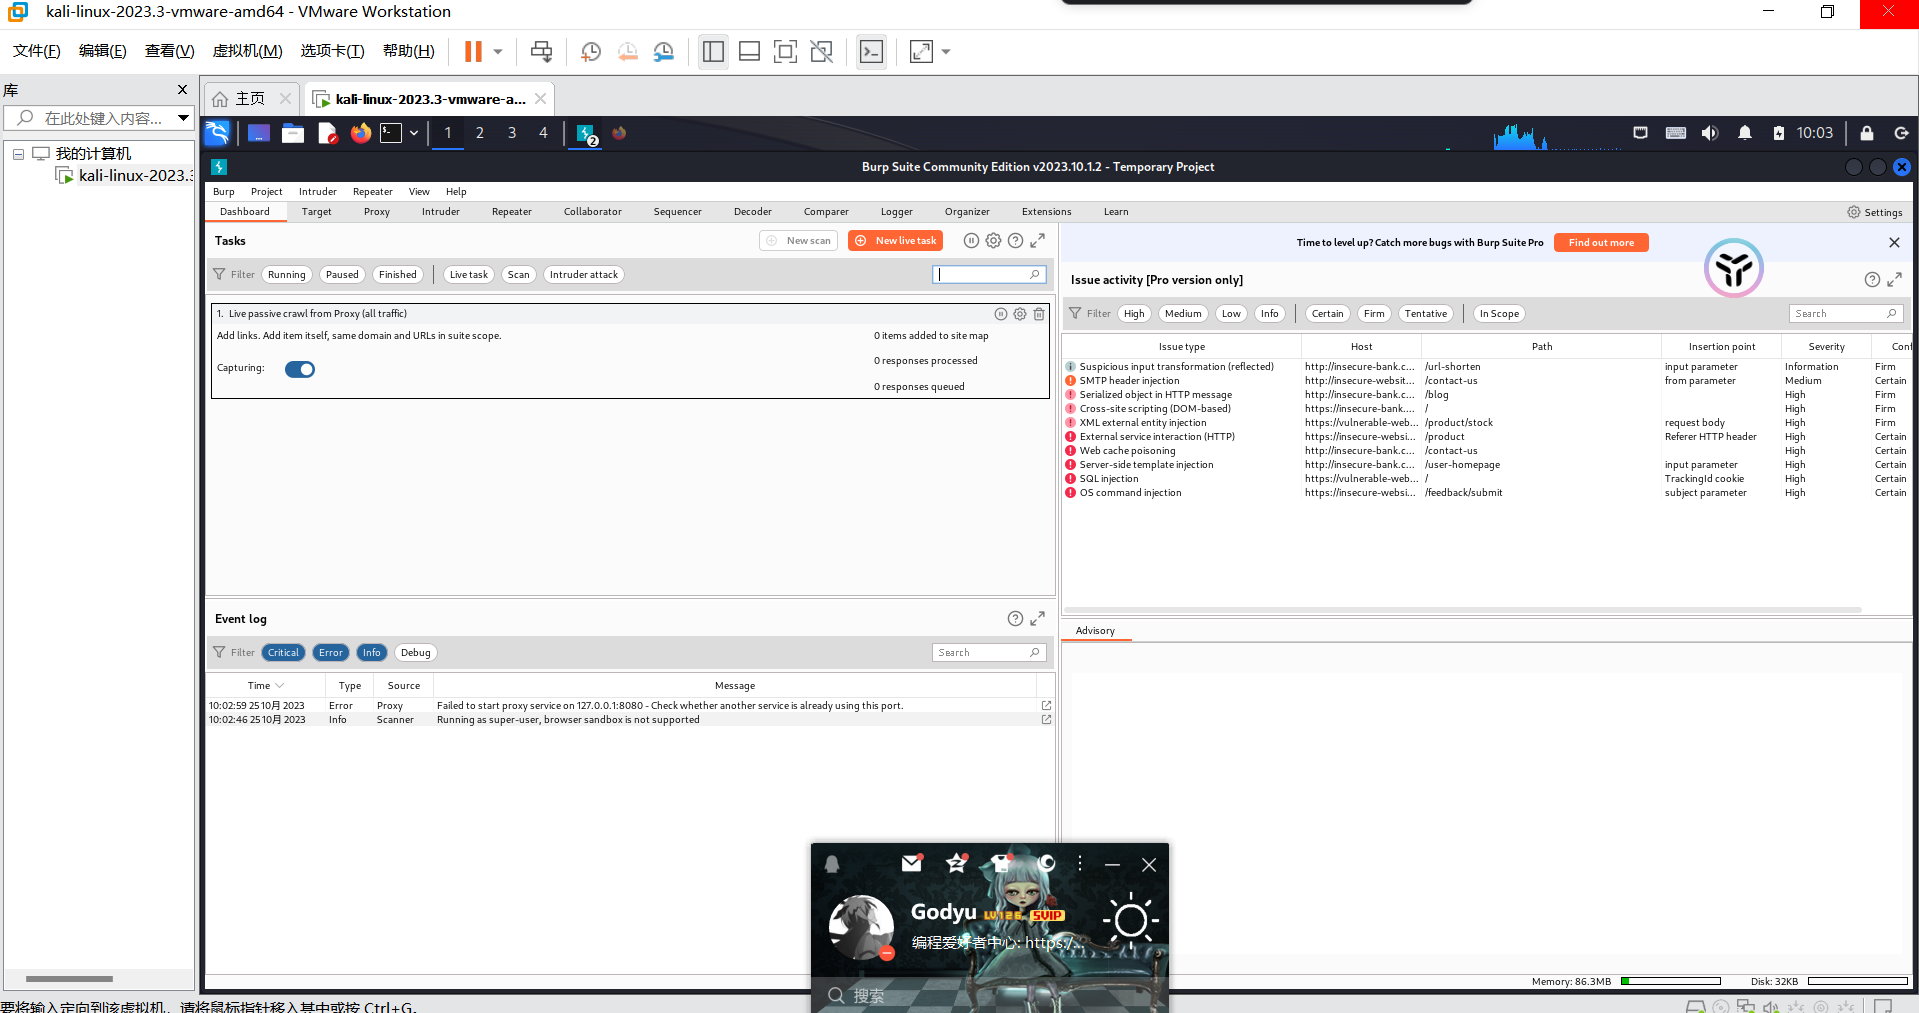The width and height of the screenshot is (1919, 1013).
Task: Click the New scan button
Action: [799, 241]
